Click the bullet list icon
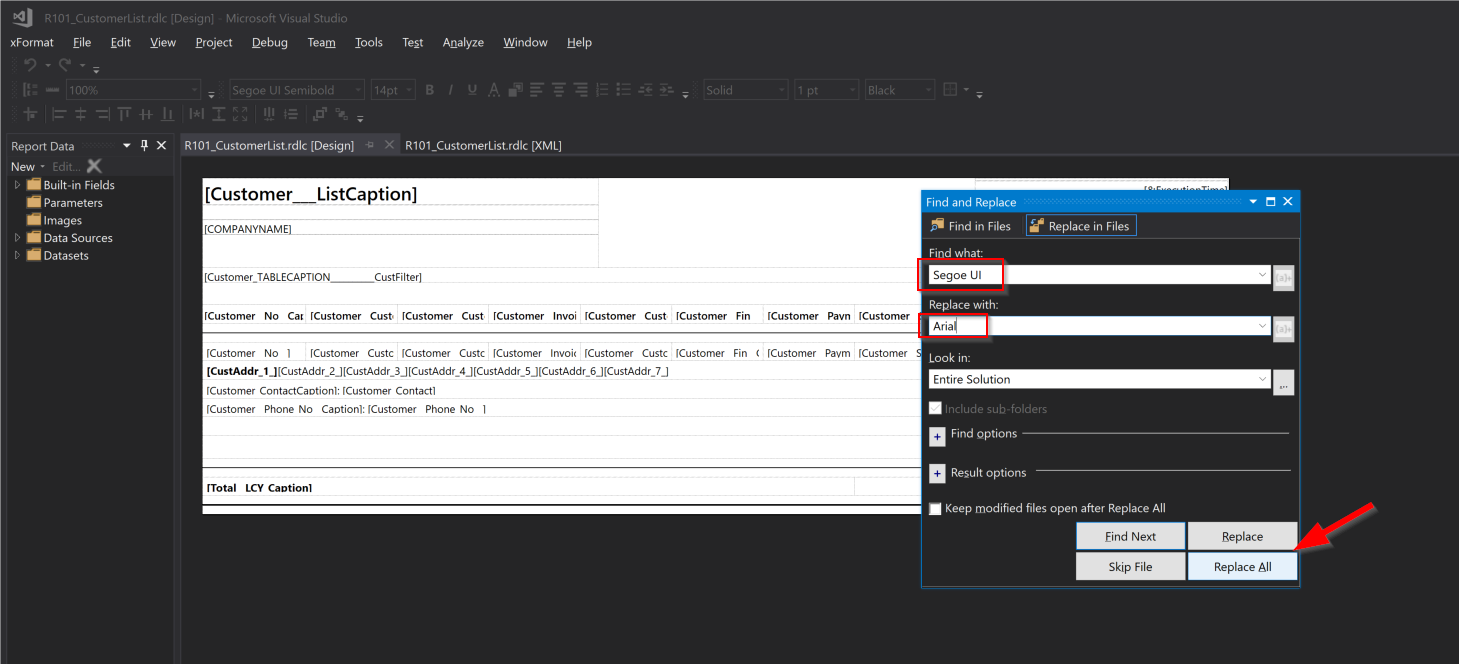This screenshot has width=1459, height=664. pyautogui.click(x=623, y=89)
